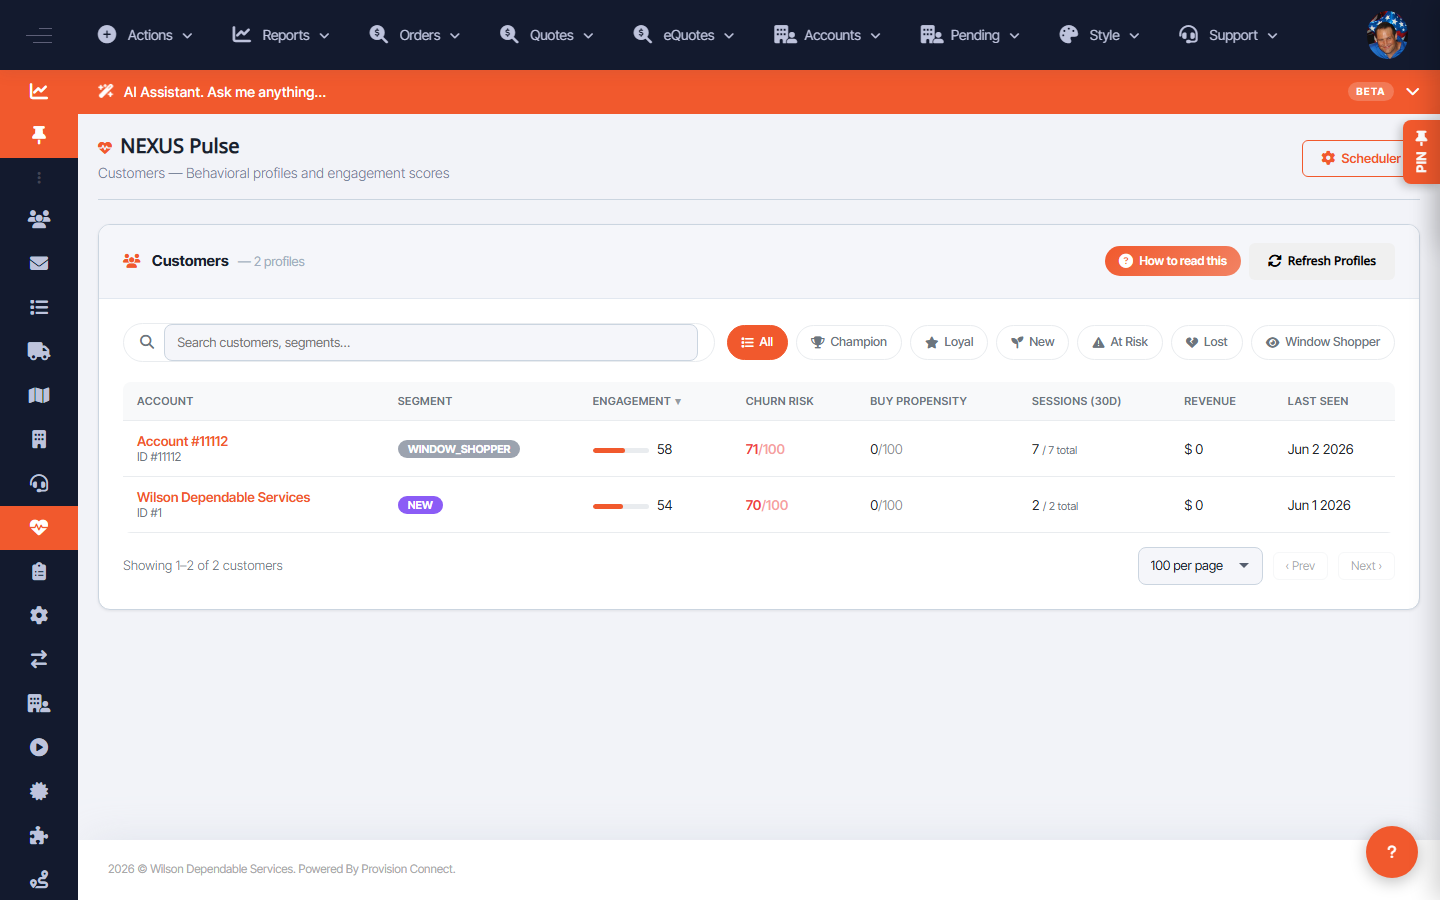Click last seen Jun 1 2026
Image resolution: width=1440 pixels, height=900 pixels.
pyautogui.click(x=1319, y=505)
